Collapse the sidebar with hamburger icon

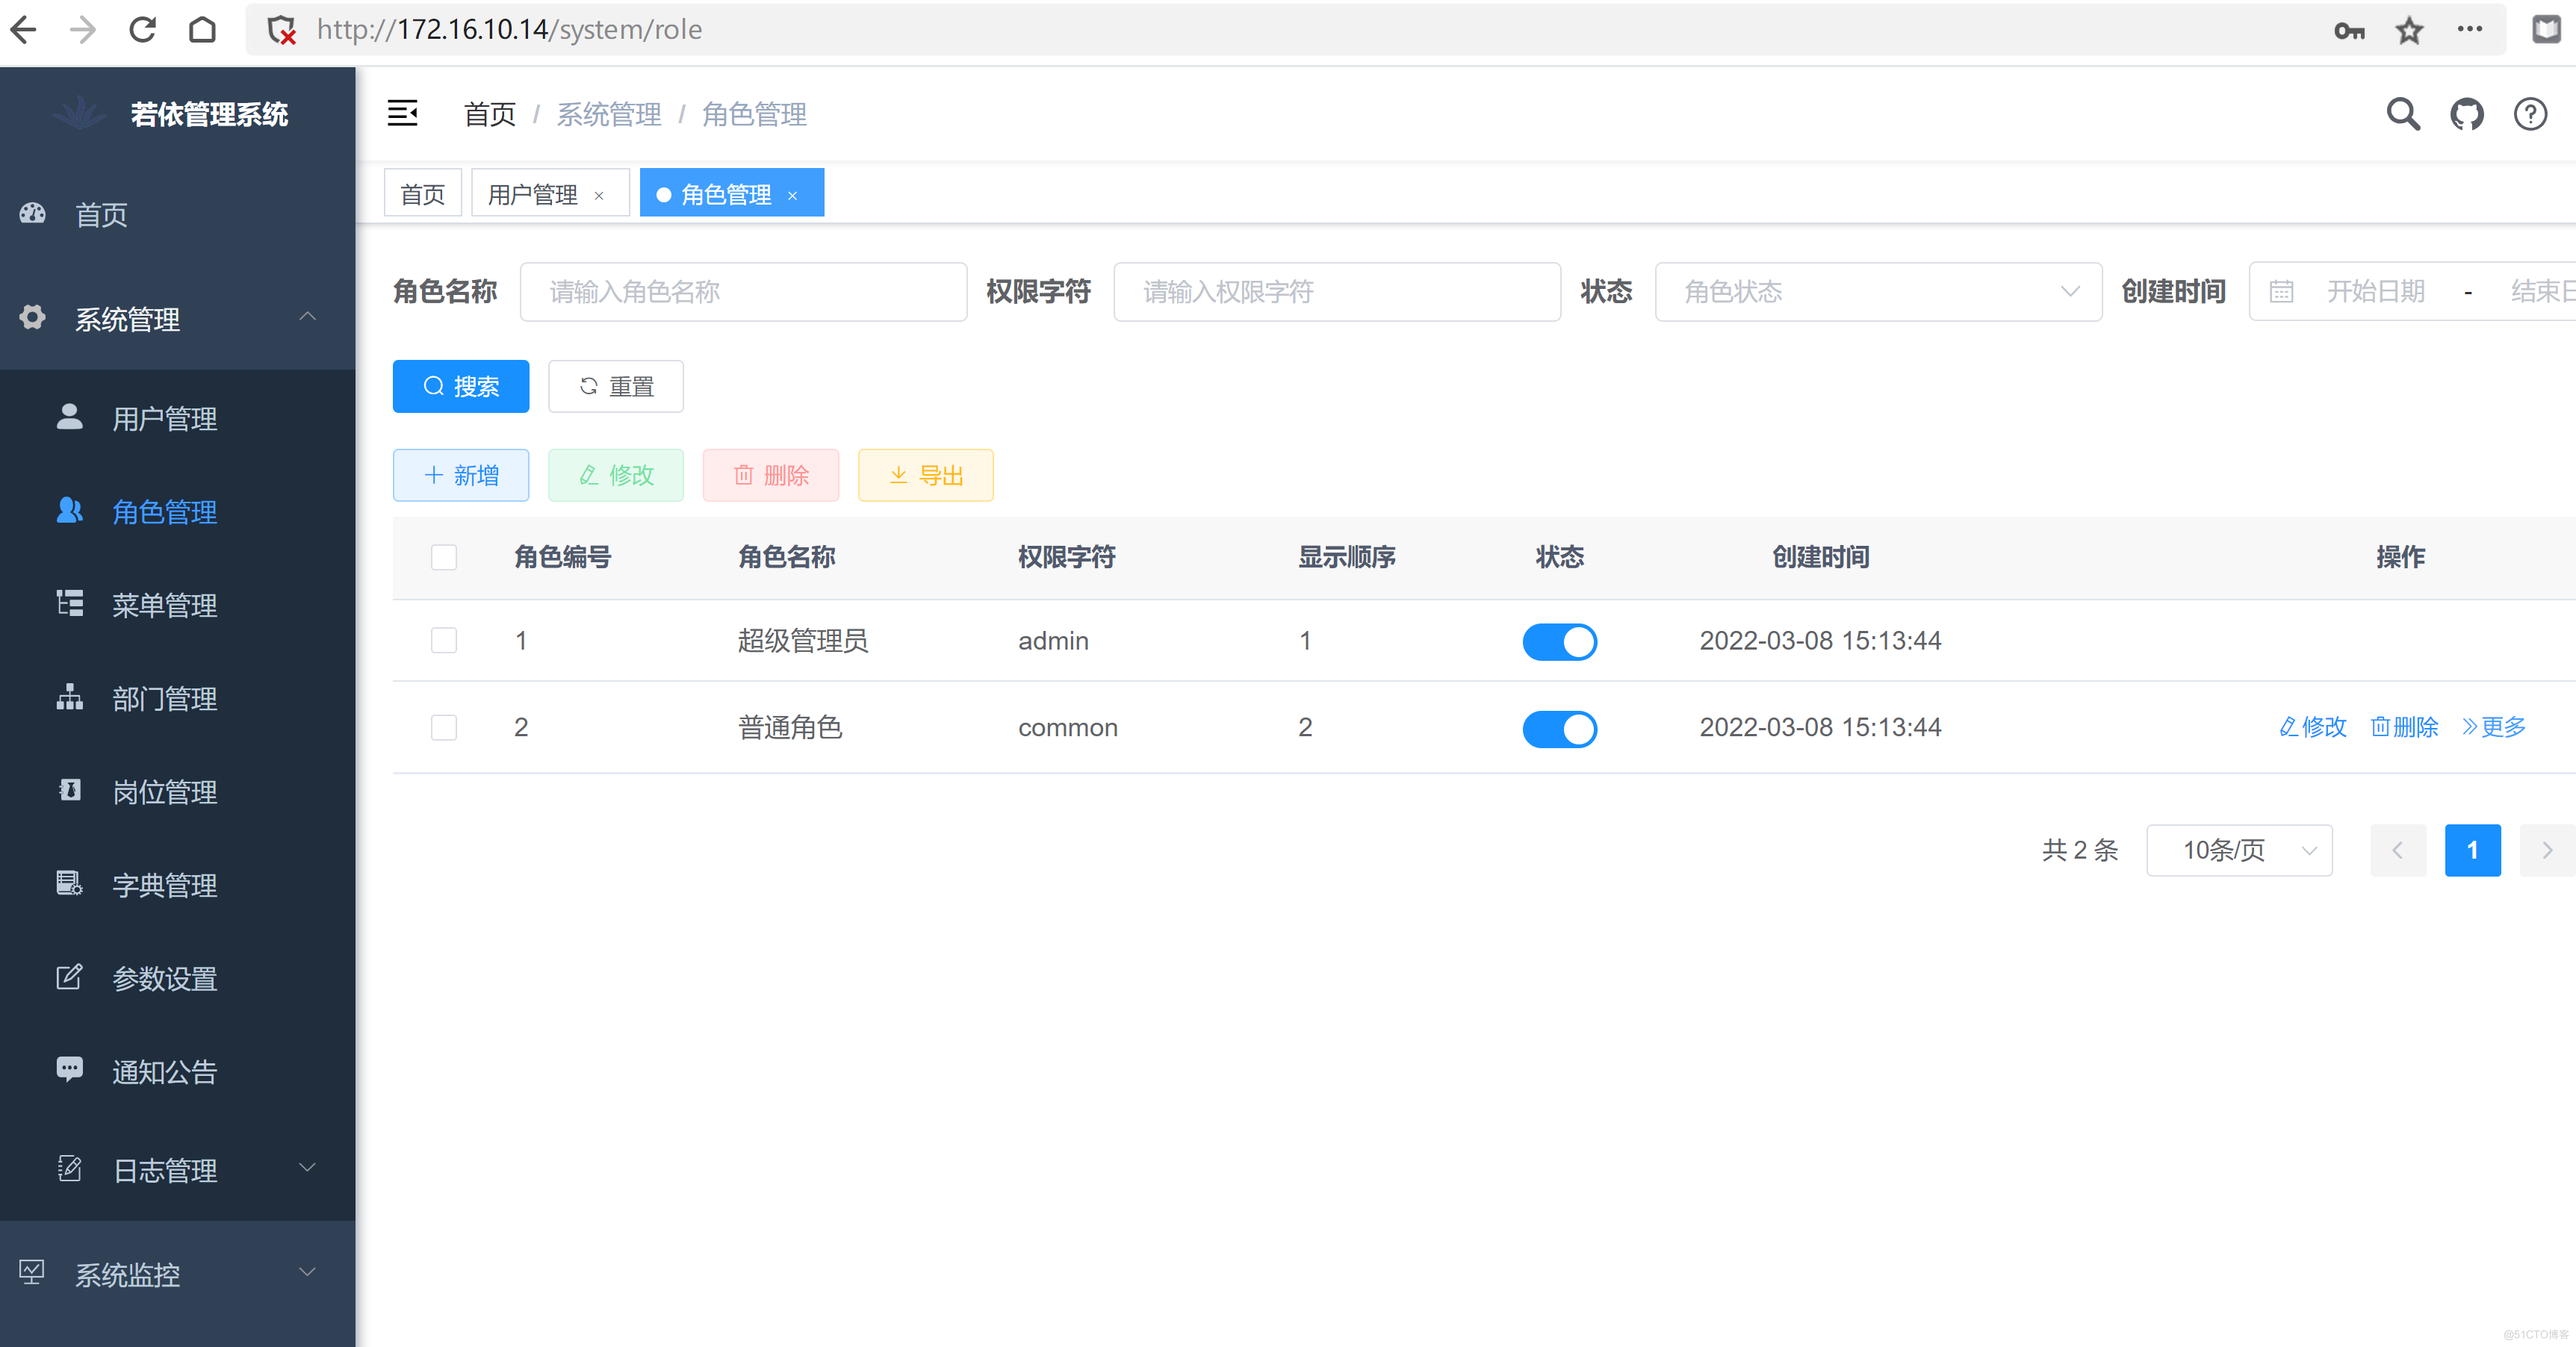pos(403,114)
